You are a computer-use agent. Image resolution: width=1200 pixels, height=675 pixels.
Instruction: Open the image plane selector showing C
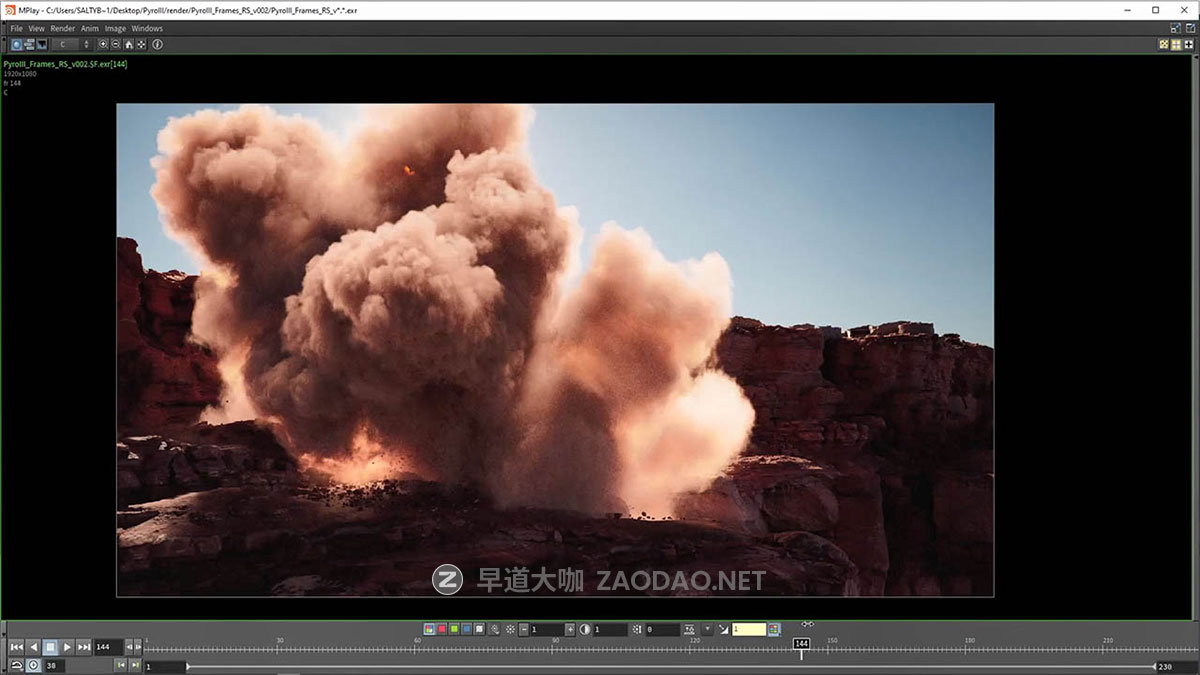(x=65, y=44)
